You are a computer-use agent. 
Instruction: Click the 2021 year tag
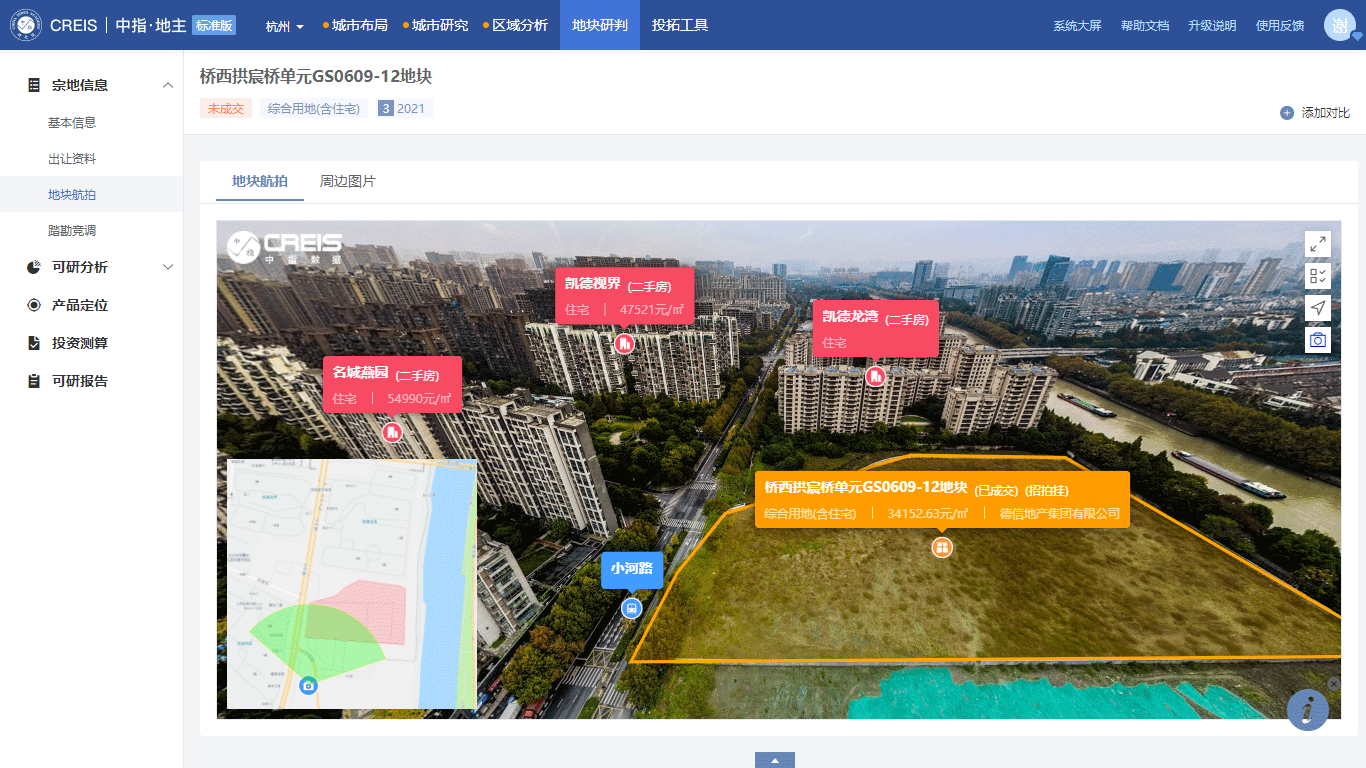pos(405,108)
